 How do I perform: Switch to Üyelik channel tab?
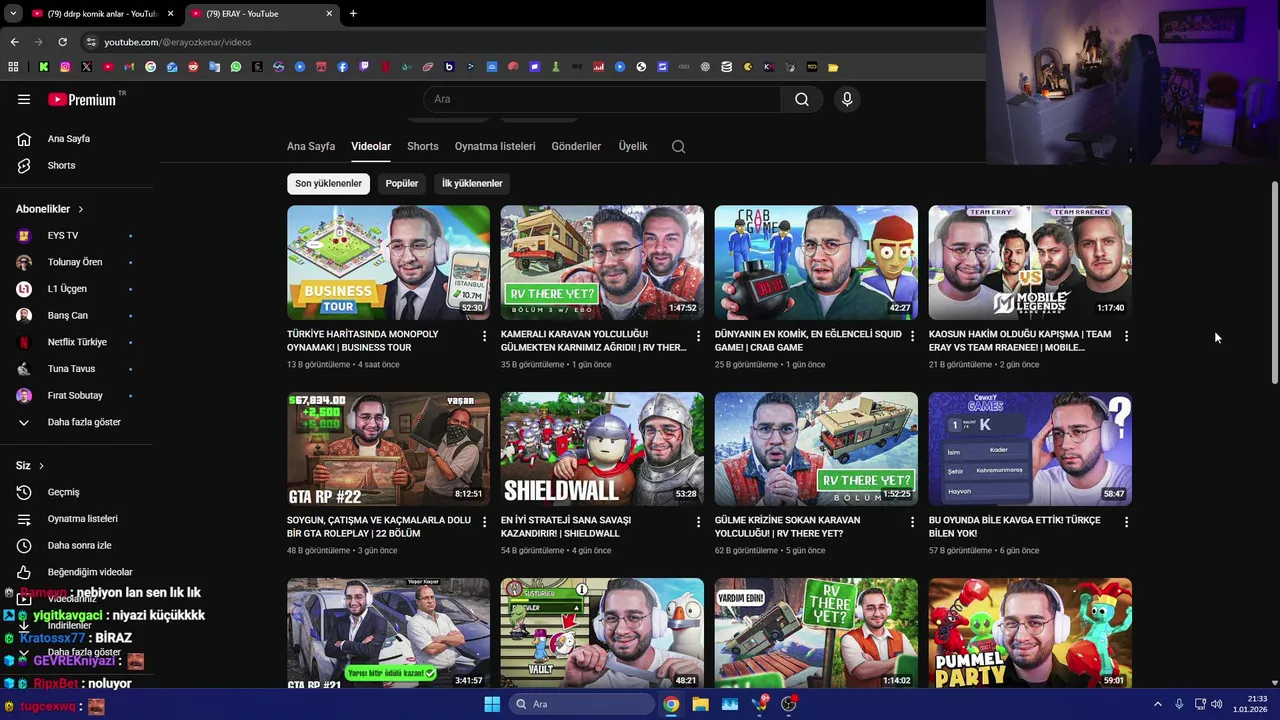coord(633,146)
